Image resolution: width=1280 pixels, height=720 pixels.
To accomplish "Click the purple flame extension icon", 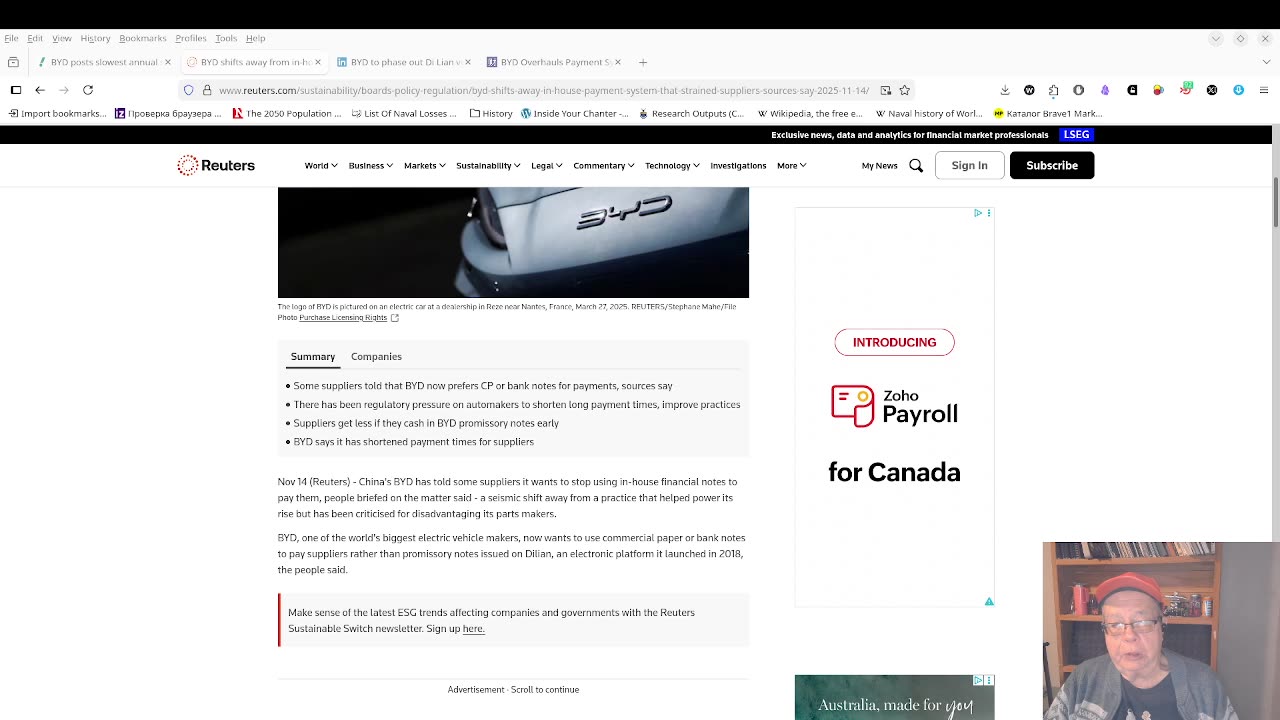I will coord(1105,90).
